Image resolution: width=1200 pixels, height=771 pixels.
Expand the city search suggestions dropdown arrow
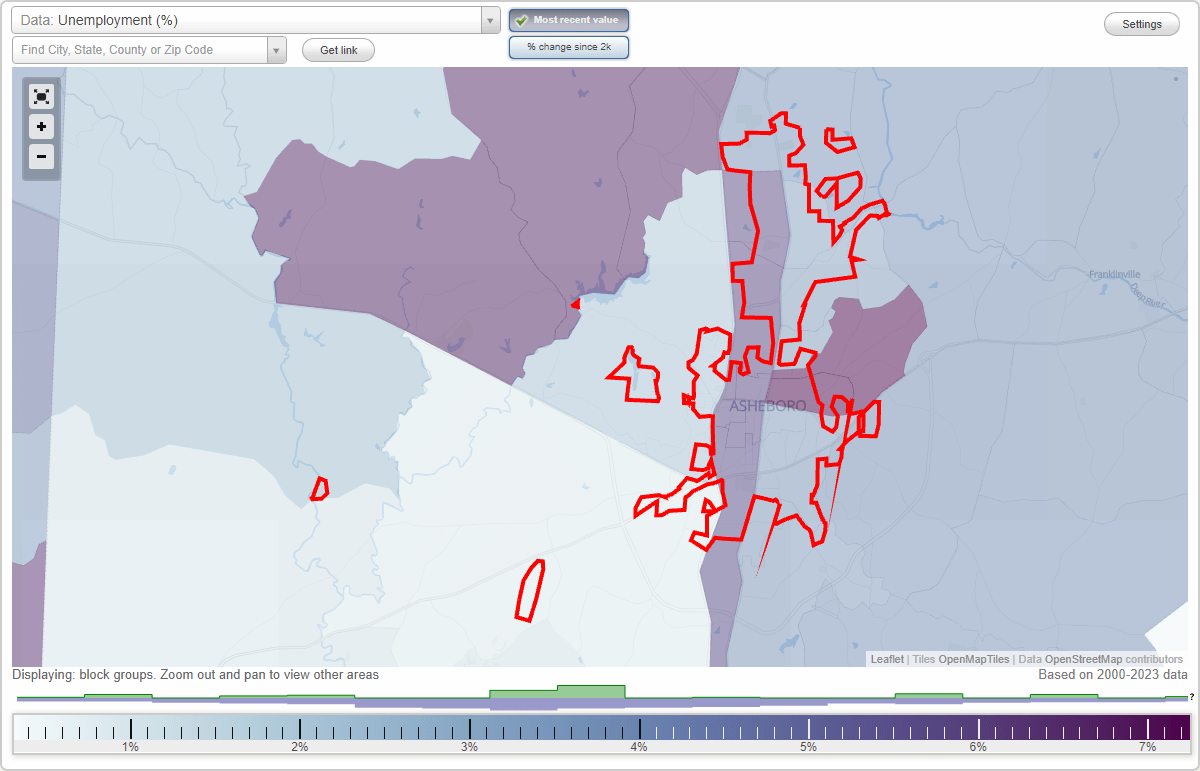(277, 48)
